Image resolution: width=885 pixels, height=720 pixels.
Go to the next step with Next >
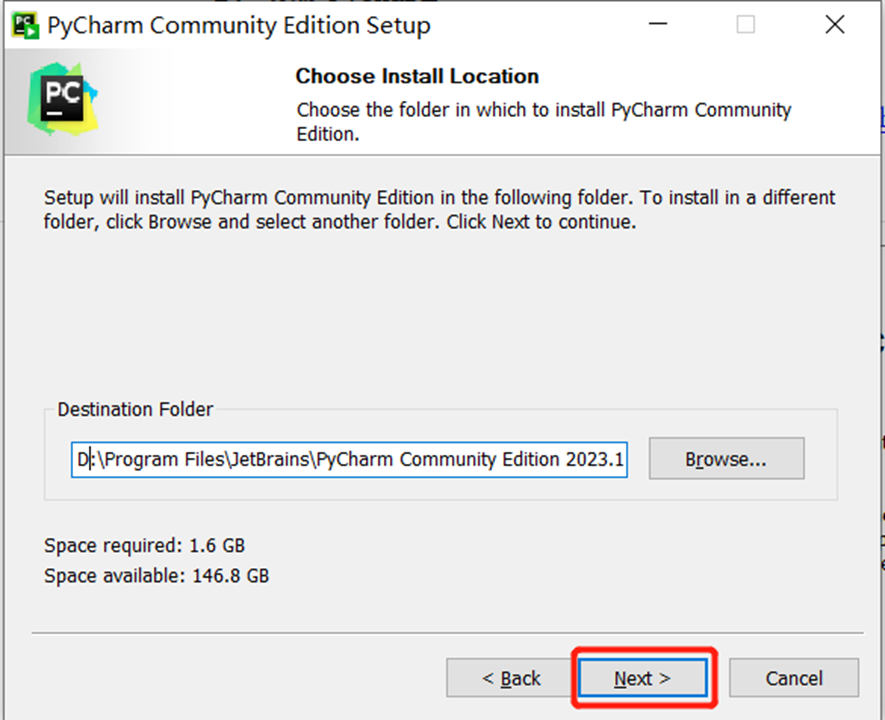pos(643,678)
